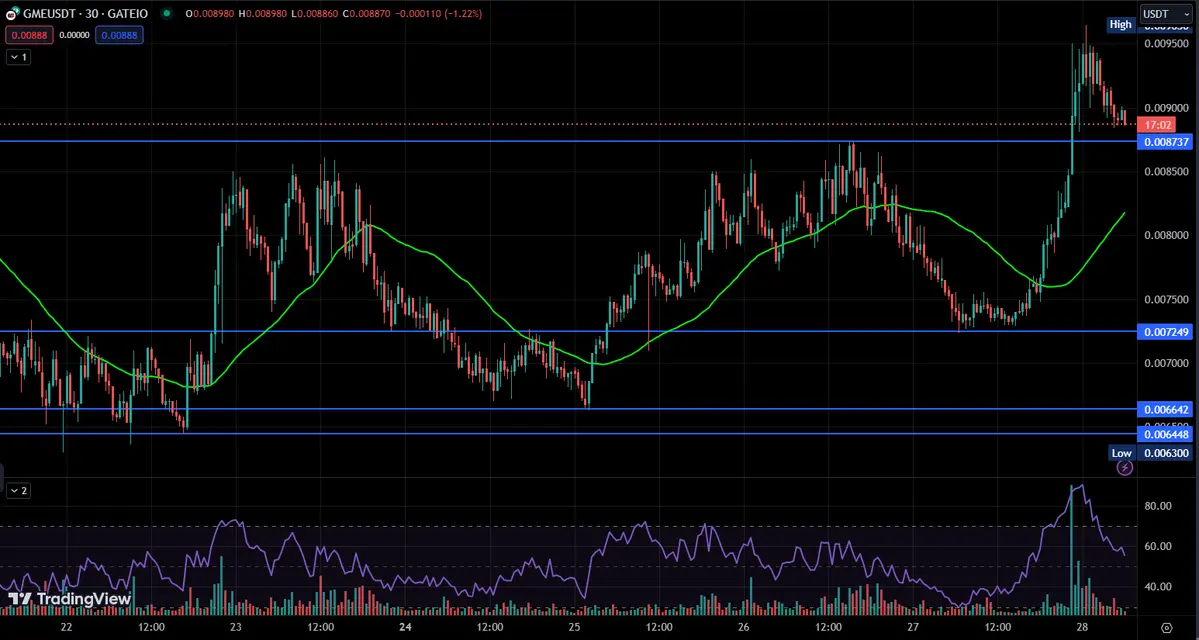Click the lightning bolt icon on price axis
The image size is (1199, 640).
(1124, 468)
